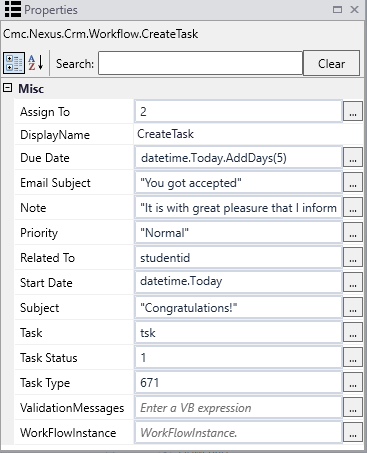The width and height of the screenshot is (367, 453).
Task: Edit the DisplayName value CreateTask
Action: tap(248, 134)
